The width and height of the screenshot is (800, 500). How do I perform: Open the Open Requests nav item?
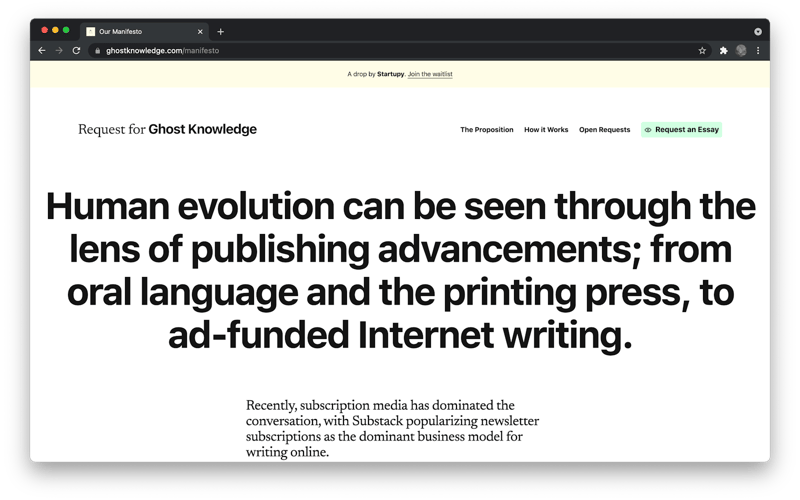(x=605, y=130)
